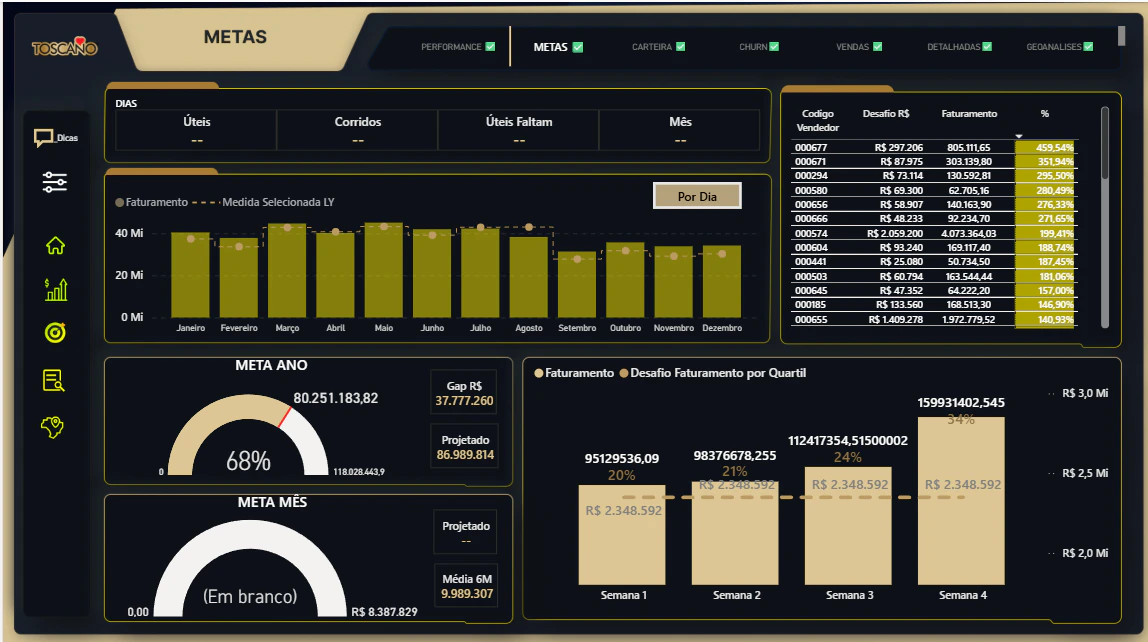
Task: Click the Úteis days card
Action: tap(196, 130)
